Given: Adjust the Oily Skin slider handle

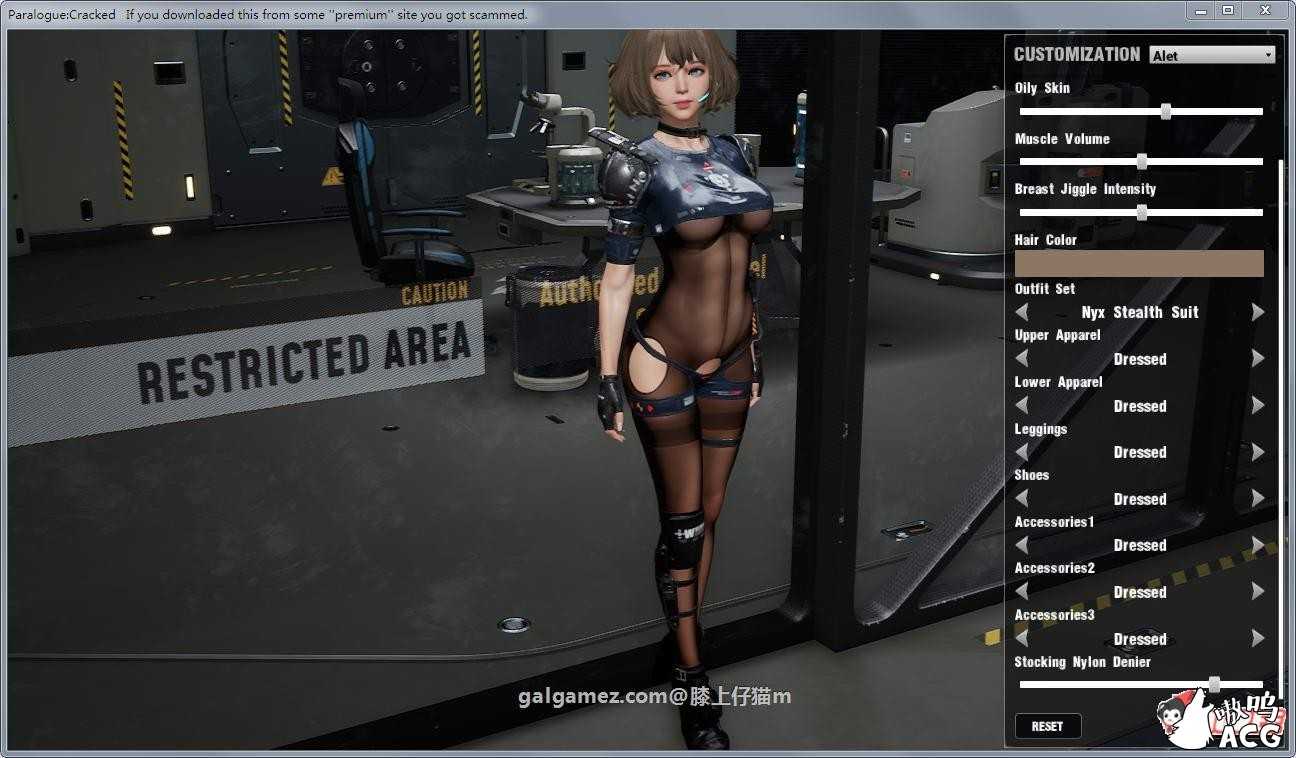Looking at the screenshot, I should (1166, 111).
